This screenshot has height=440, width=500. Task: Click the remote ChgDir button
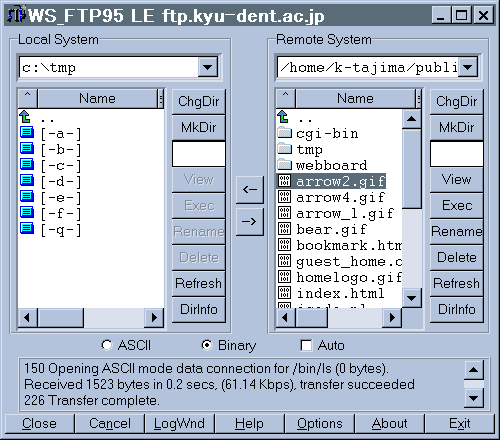pyautogui.click(x=457, y=101)
